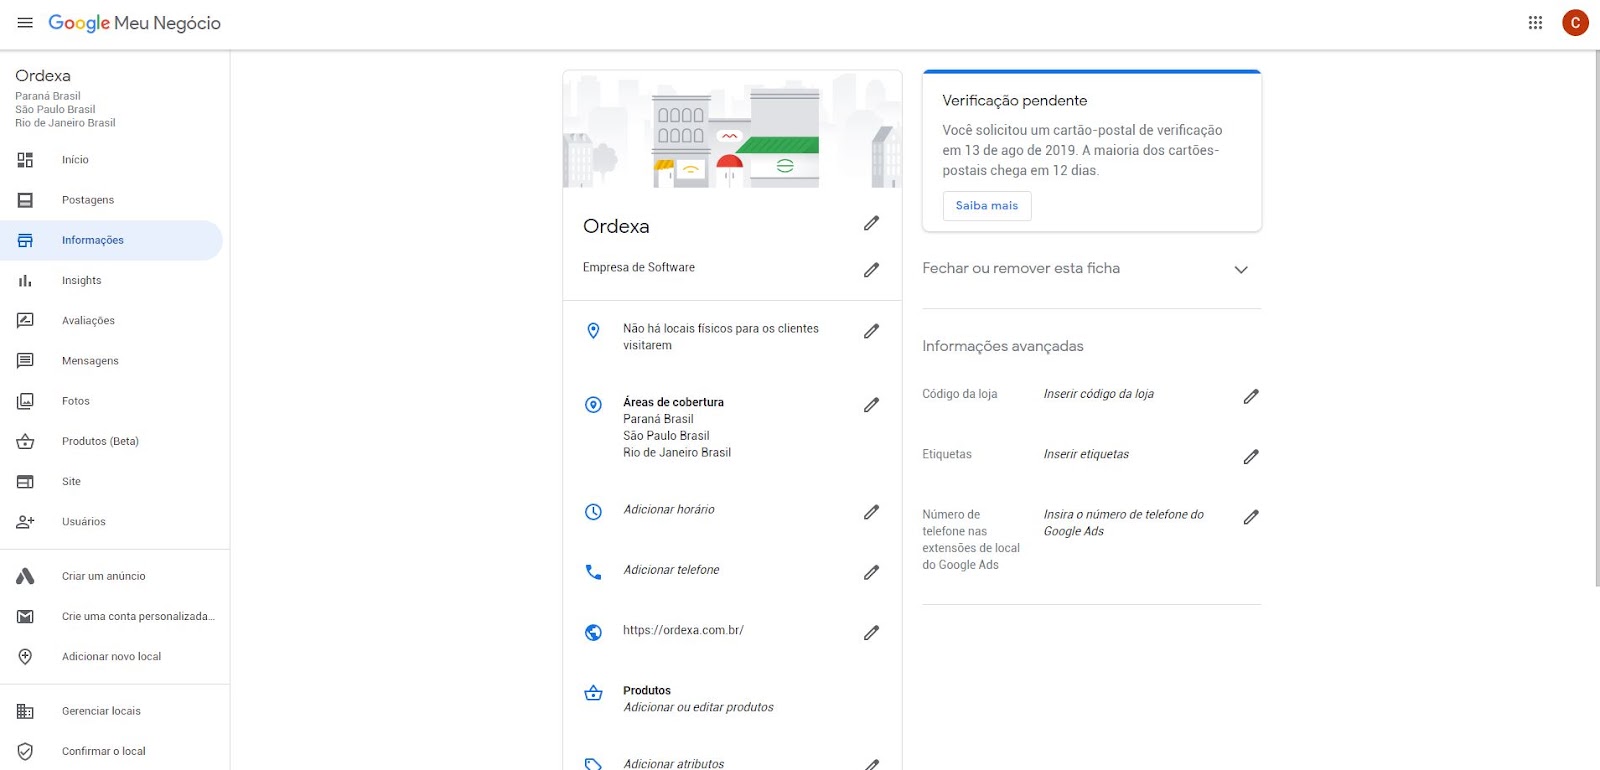Open Produtos (Beta) in sidebar

click(111, 441)
